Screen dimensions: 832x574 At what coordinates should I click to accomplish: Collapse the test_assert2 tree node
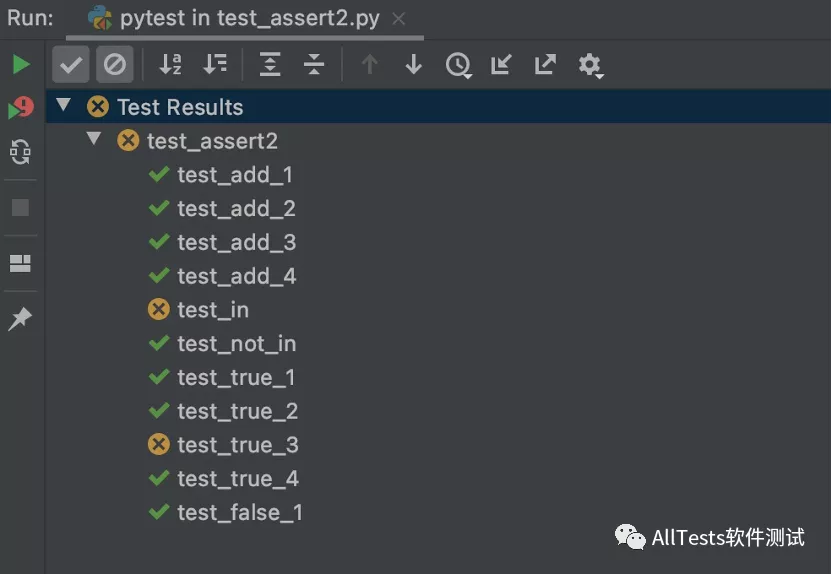tap(94, 139)
